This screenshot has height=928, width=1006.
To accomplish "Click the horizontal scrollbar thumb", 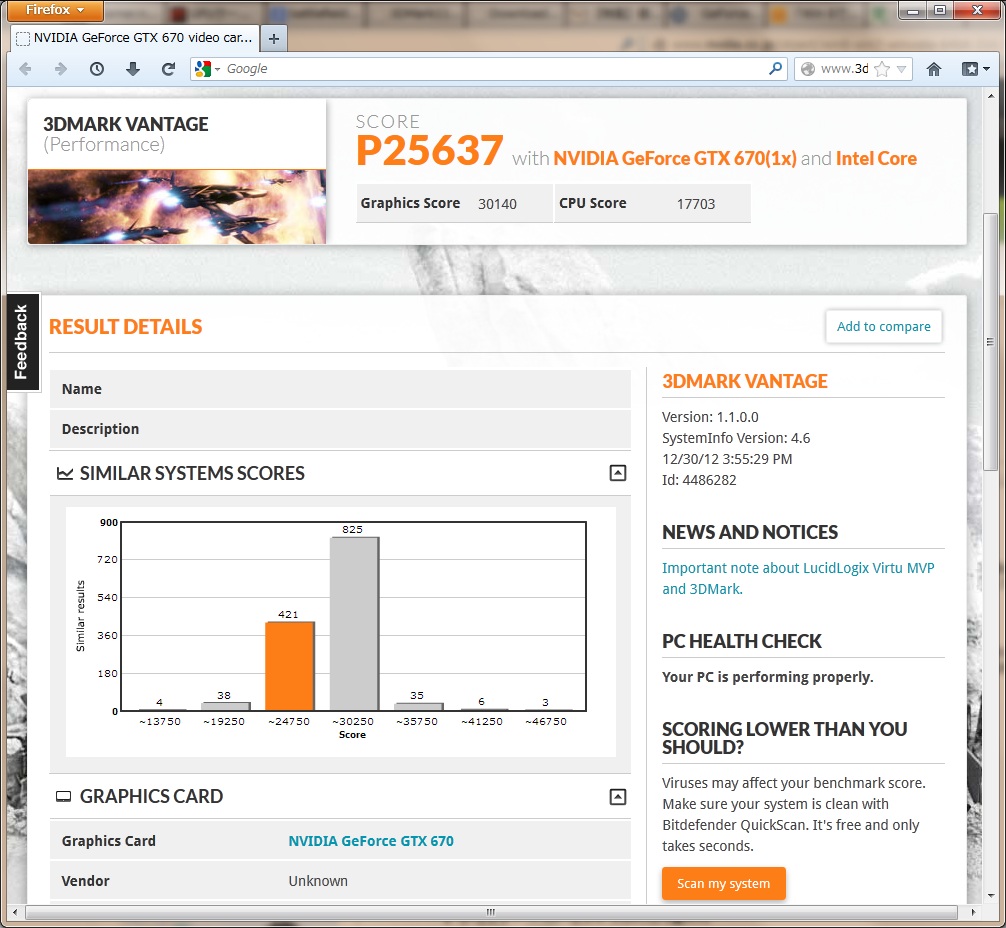I will click(x=491, y=912).
